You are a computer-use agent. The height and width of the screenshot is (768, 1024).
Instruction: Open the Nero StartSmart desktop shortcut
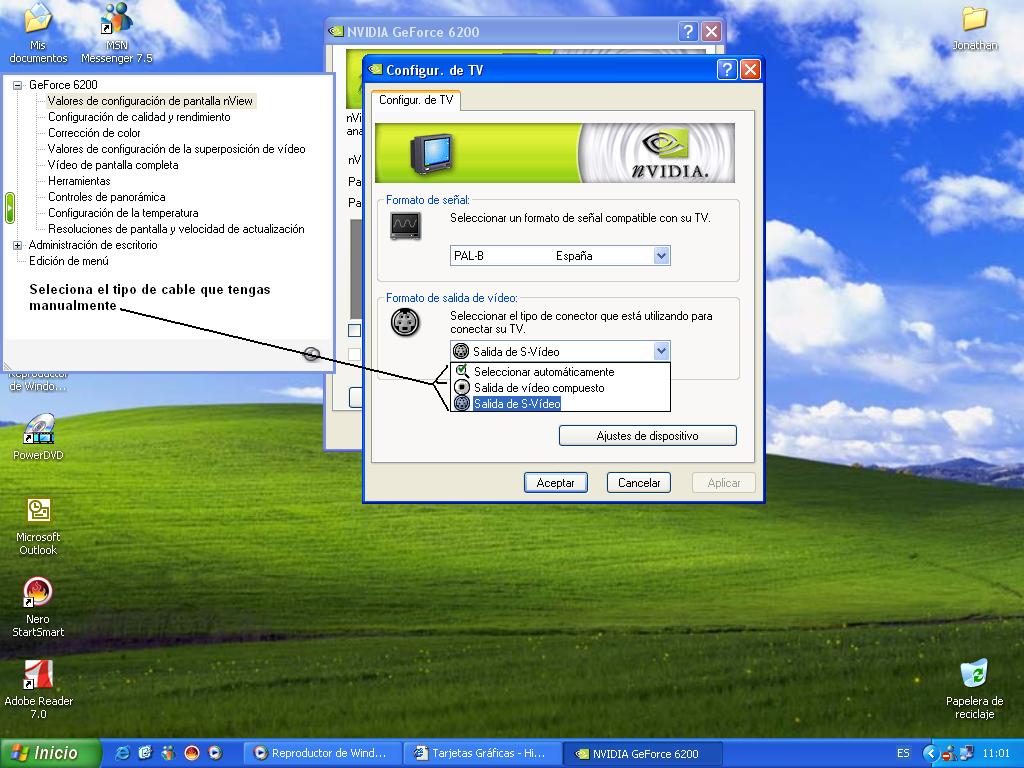38,594
